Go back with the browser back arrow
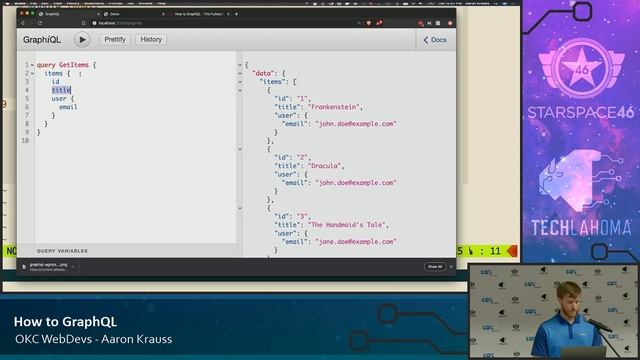 click(23, 23)
